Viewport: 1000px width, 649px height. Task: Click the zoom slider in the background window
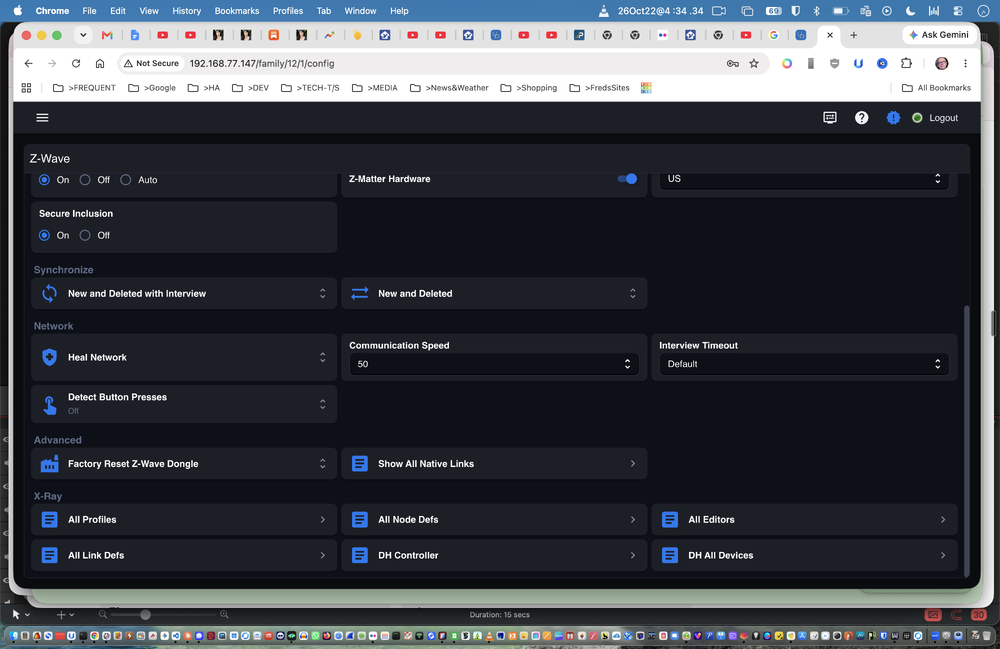pos(145,615)
